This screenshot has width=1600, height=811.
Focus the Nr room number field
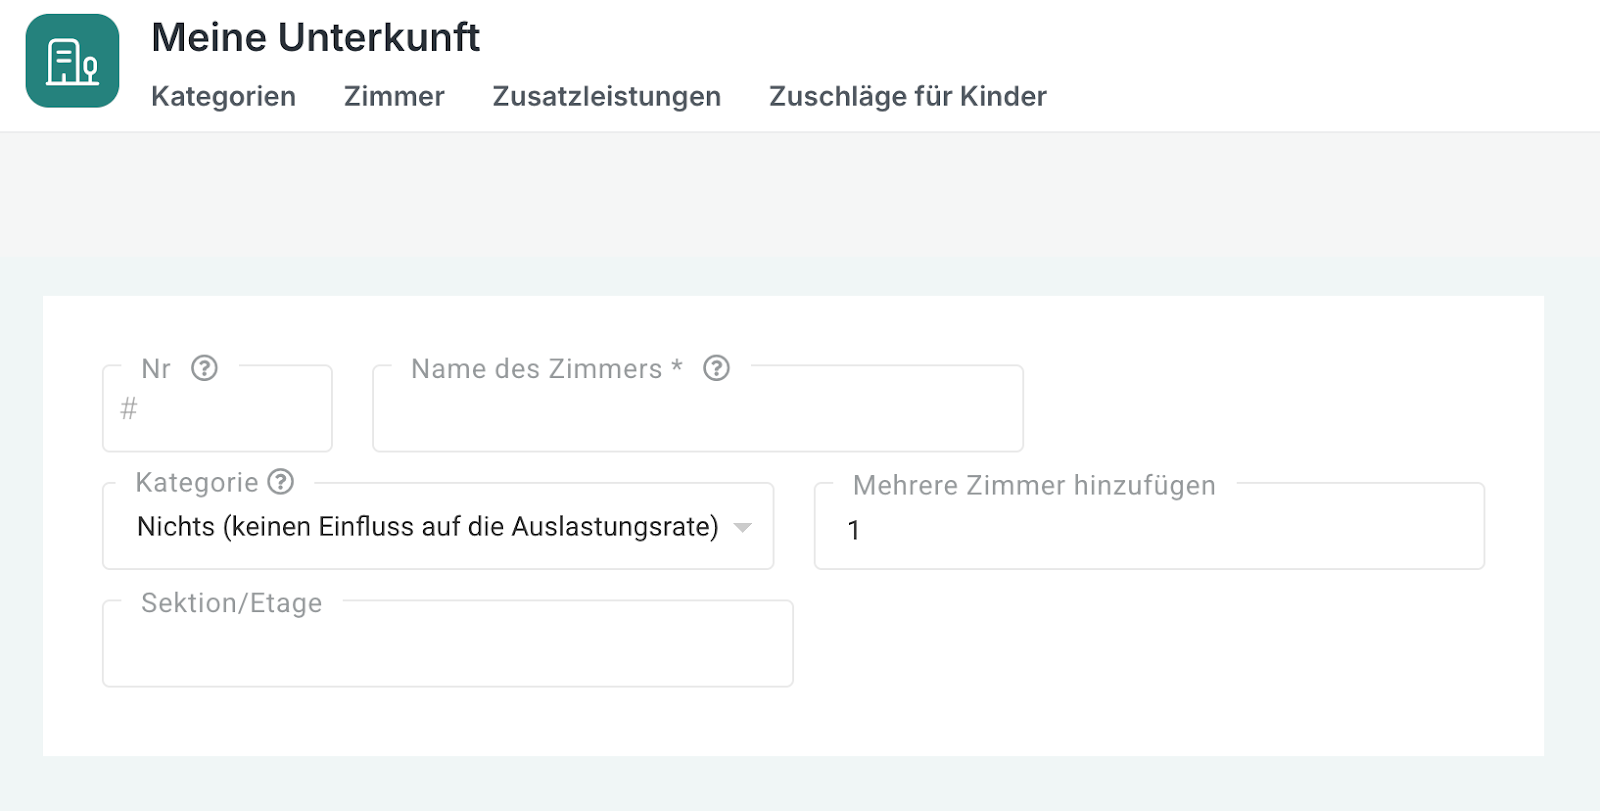(217, 408)
